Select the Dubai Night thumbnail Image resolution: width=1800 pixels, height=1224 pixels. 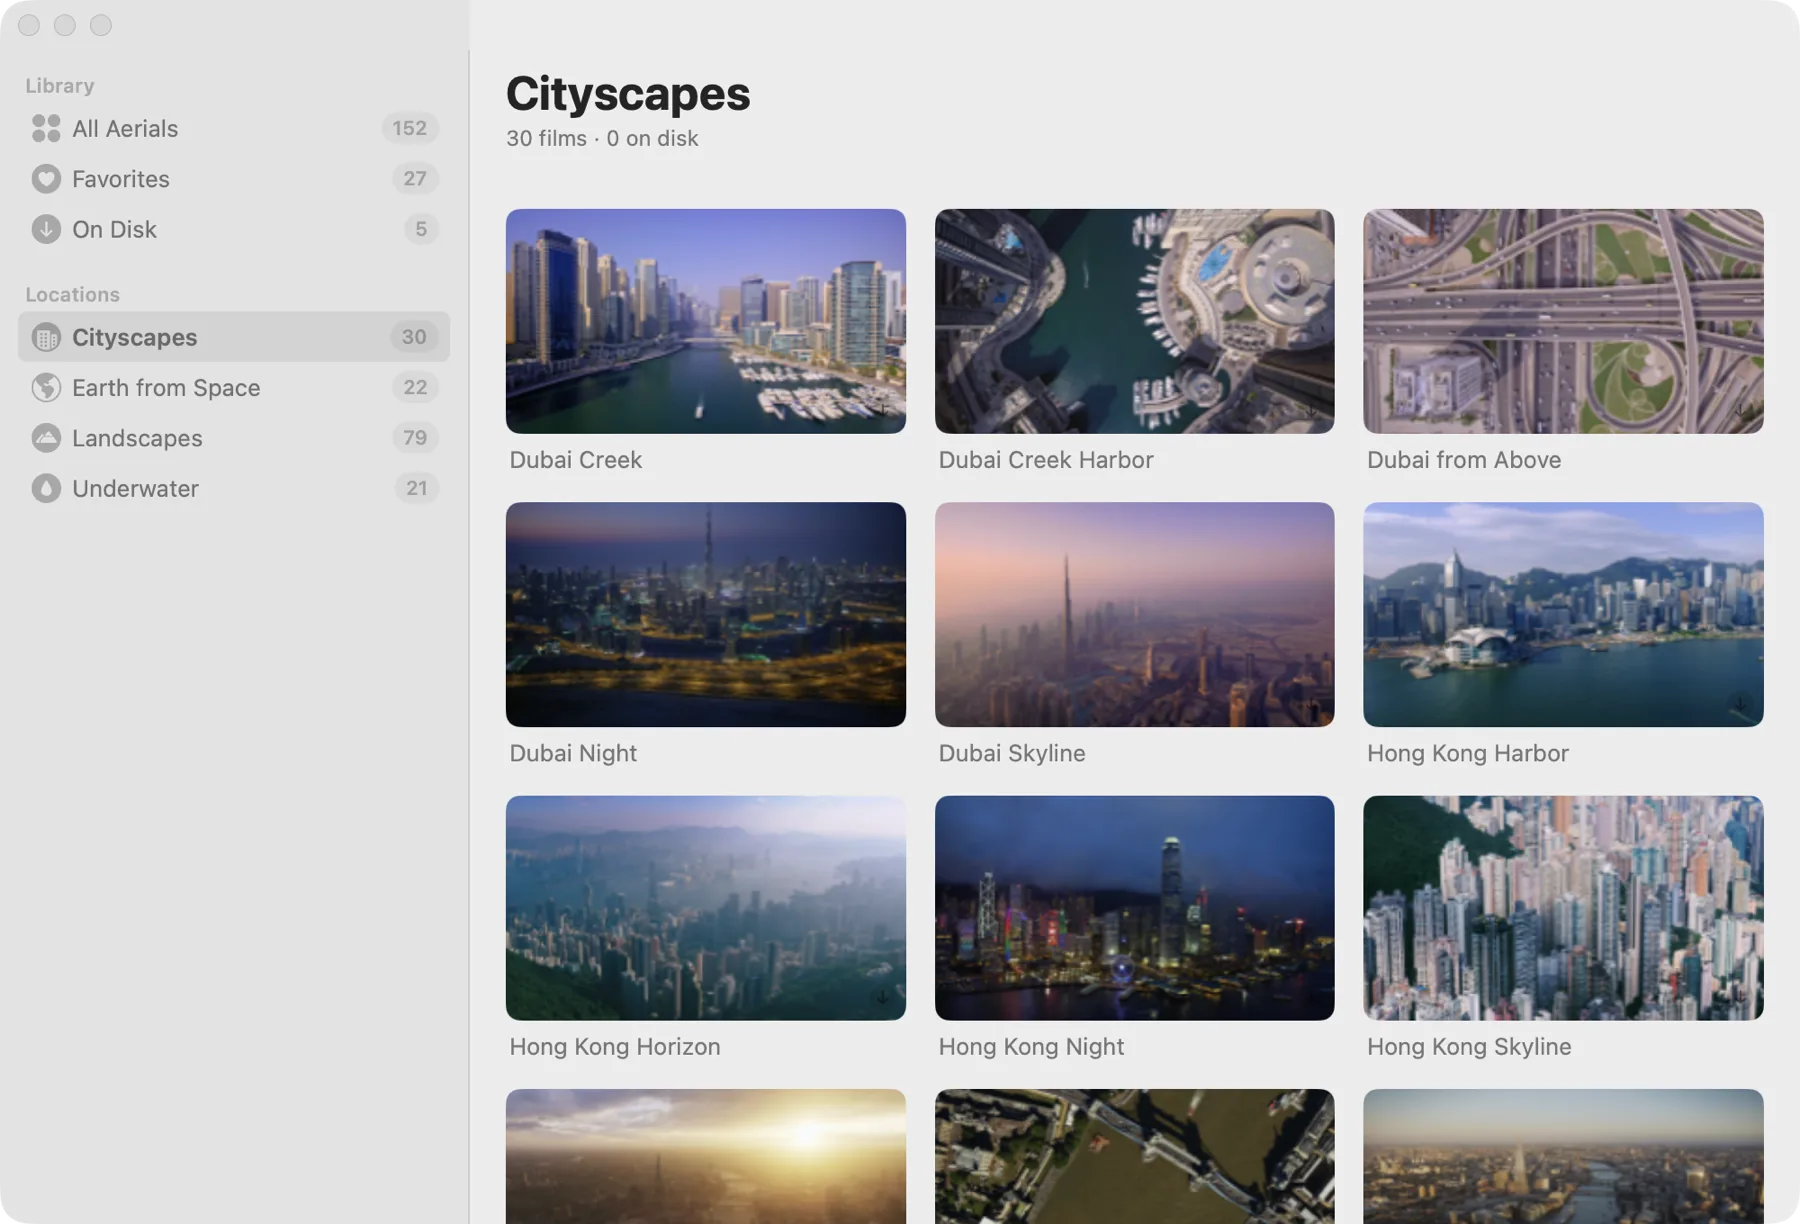pyautogui.click(x=706, y=614)
